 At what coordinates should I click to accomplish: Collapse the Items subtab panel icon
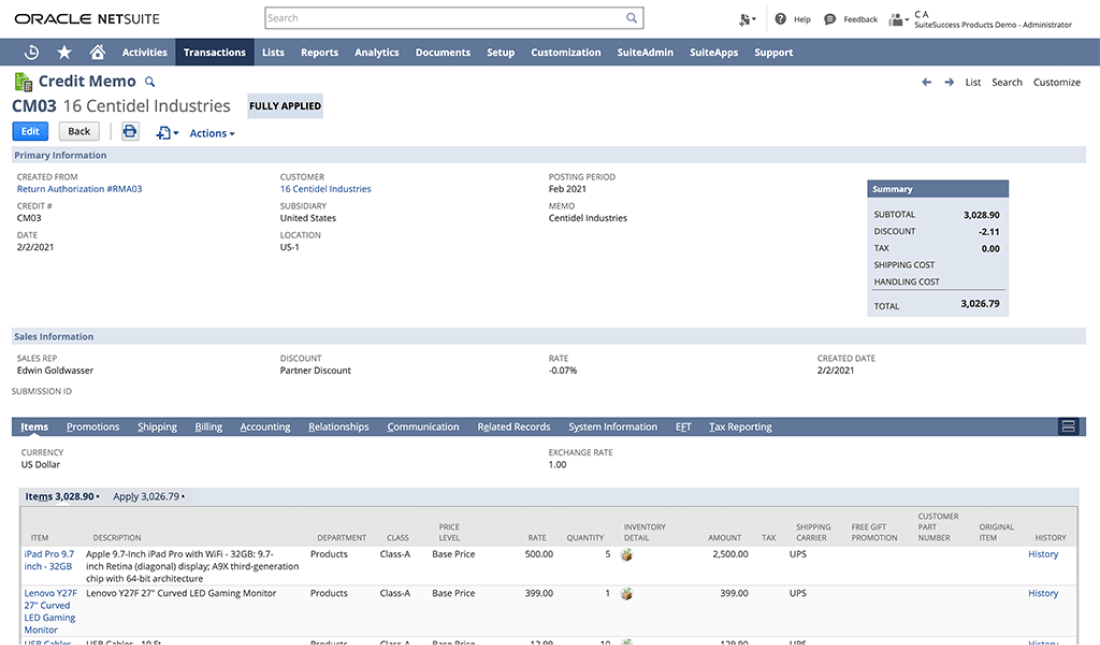(1068, 426)
